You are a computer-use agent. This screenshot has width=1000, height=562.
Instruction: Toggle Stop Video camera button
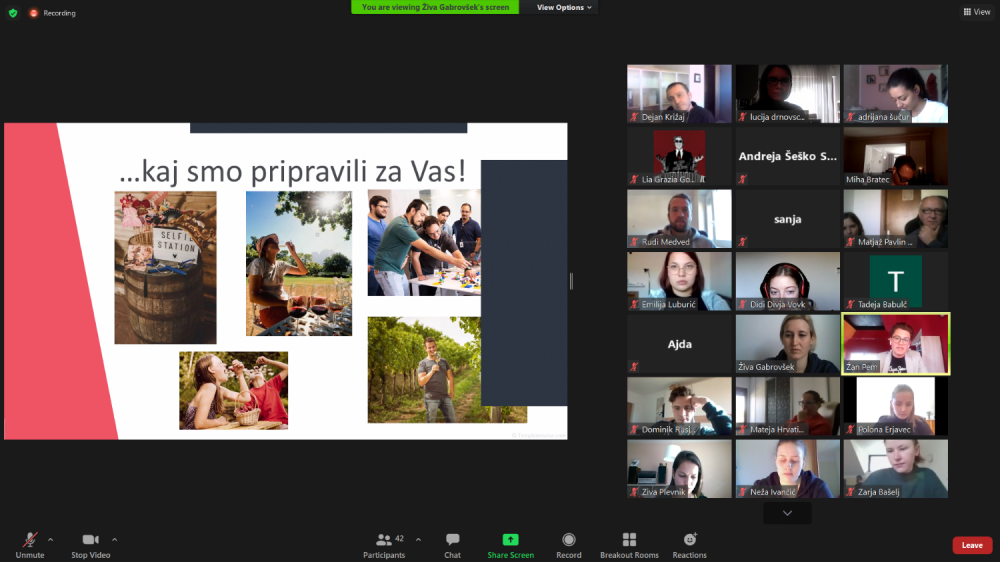click(x=90, y=544)
